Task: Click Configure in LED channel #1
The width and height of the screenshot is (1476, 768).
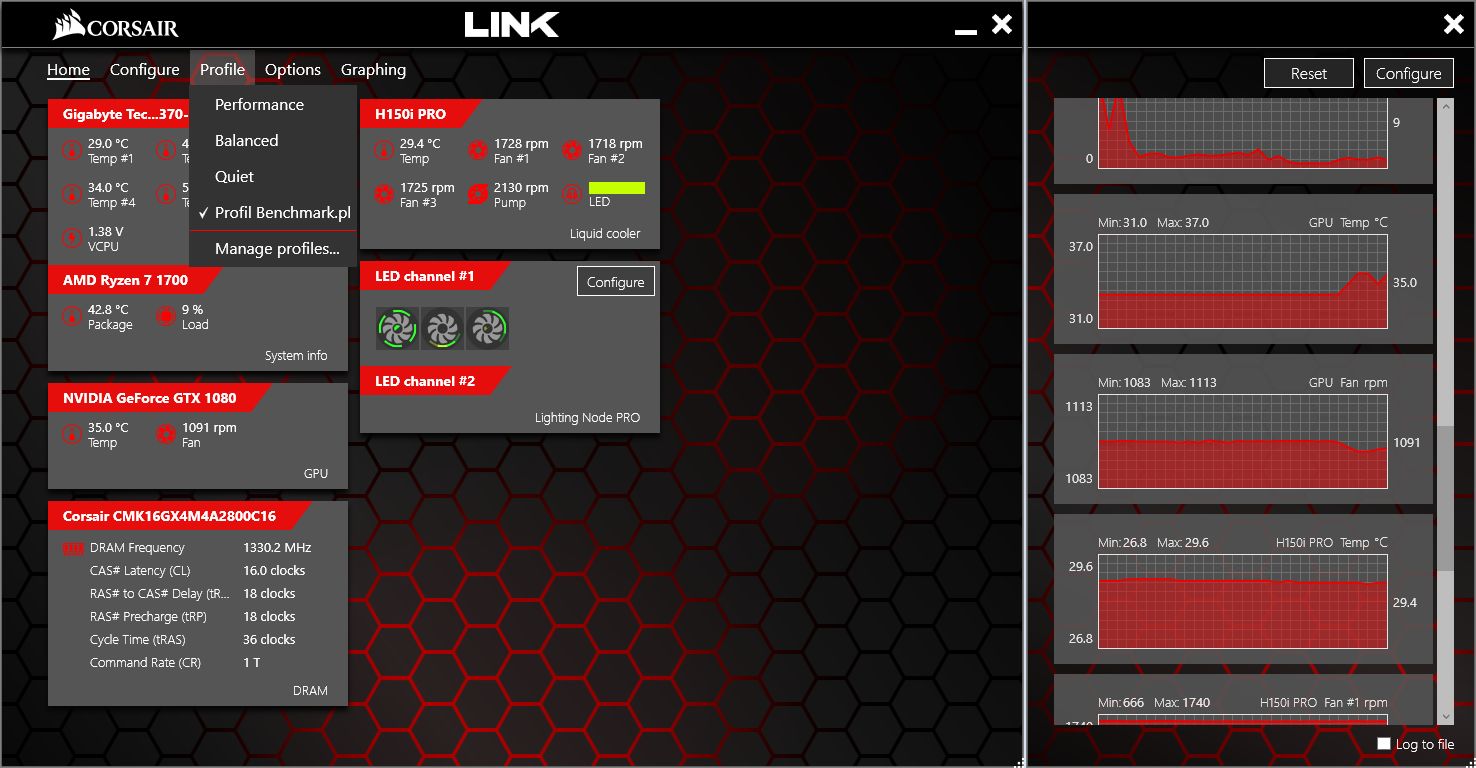Action: (616, 282)
